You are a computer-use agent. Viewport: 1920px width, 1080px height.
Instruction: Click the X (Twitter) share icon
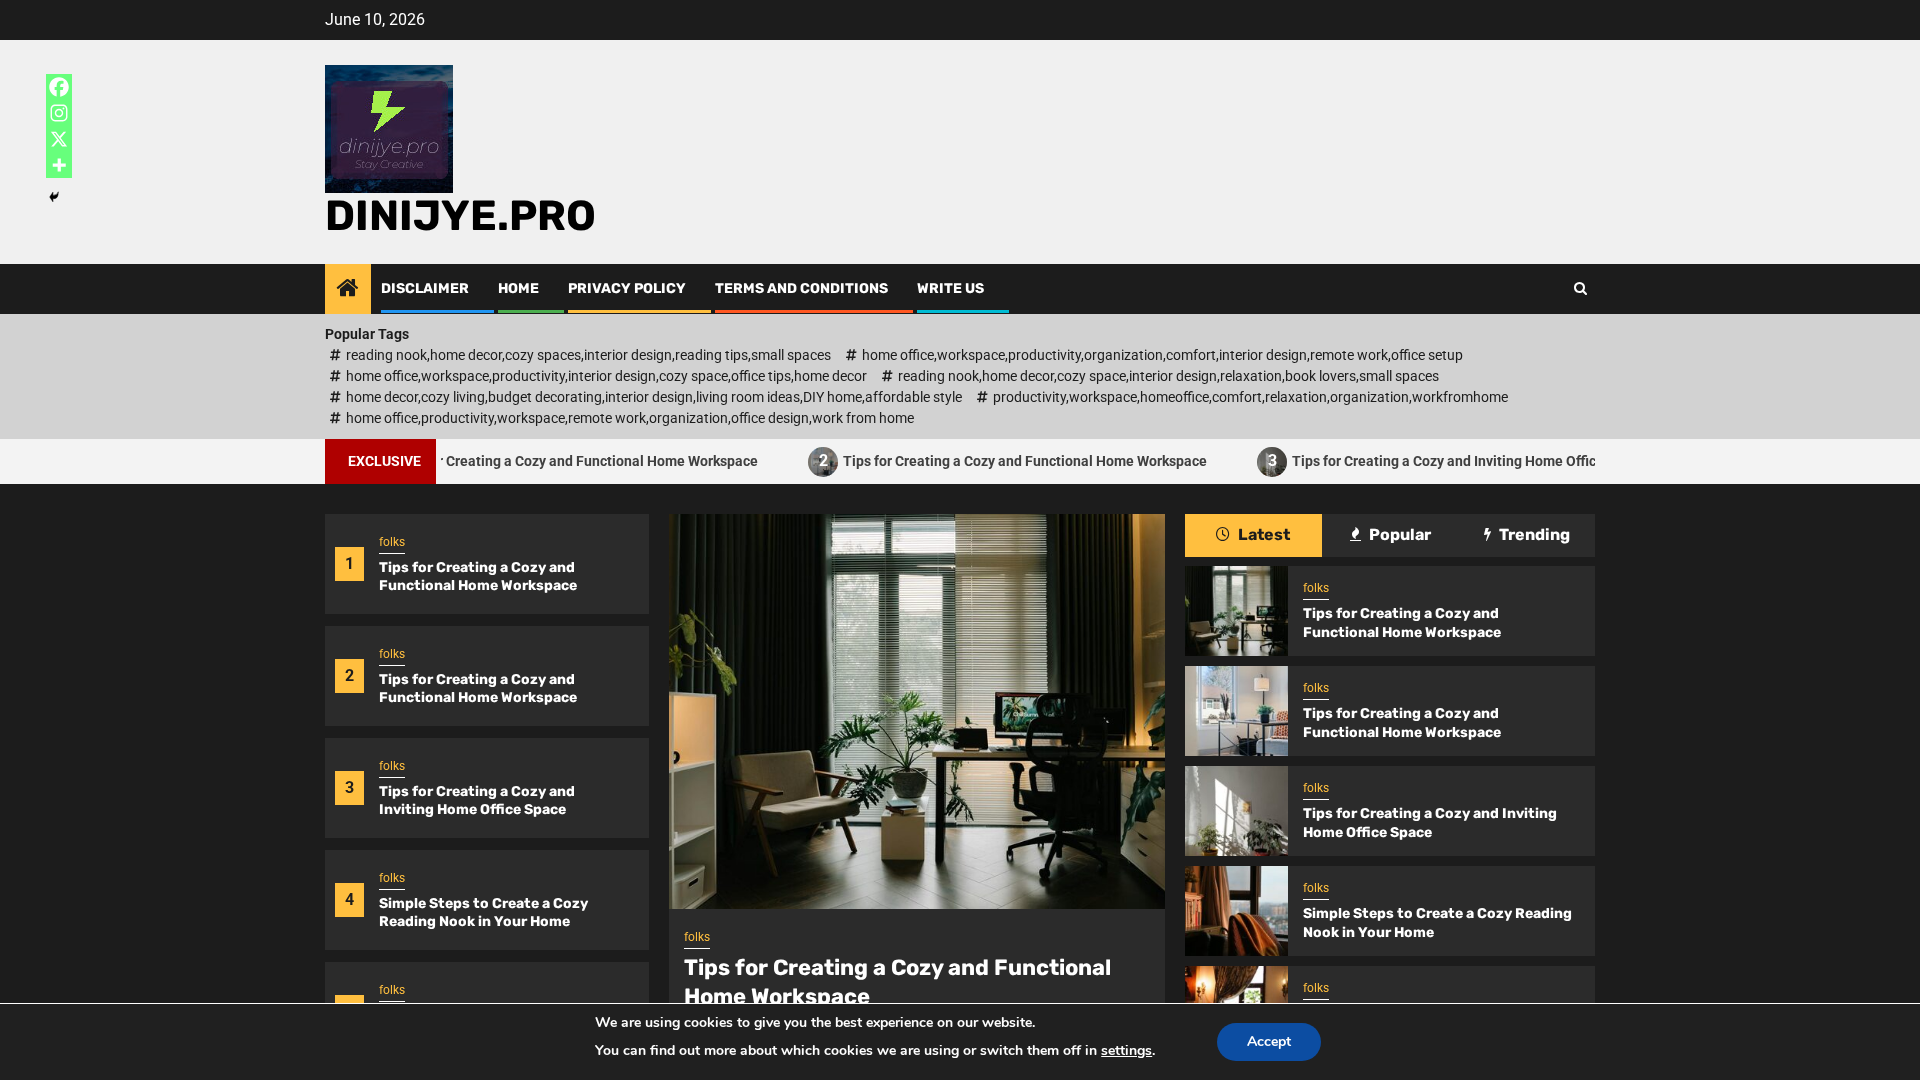tap(59, 139)
